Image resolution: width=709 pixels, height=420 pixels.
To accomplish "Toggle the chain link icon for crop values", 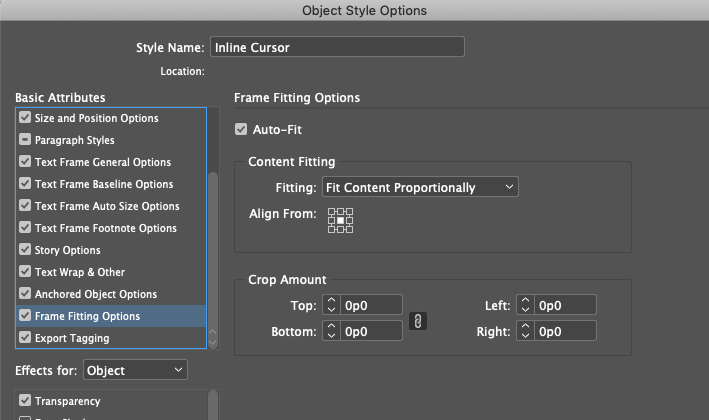I will point(418,321).
